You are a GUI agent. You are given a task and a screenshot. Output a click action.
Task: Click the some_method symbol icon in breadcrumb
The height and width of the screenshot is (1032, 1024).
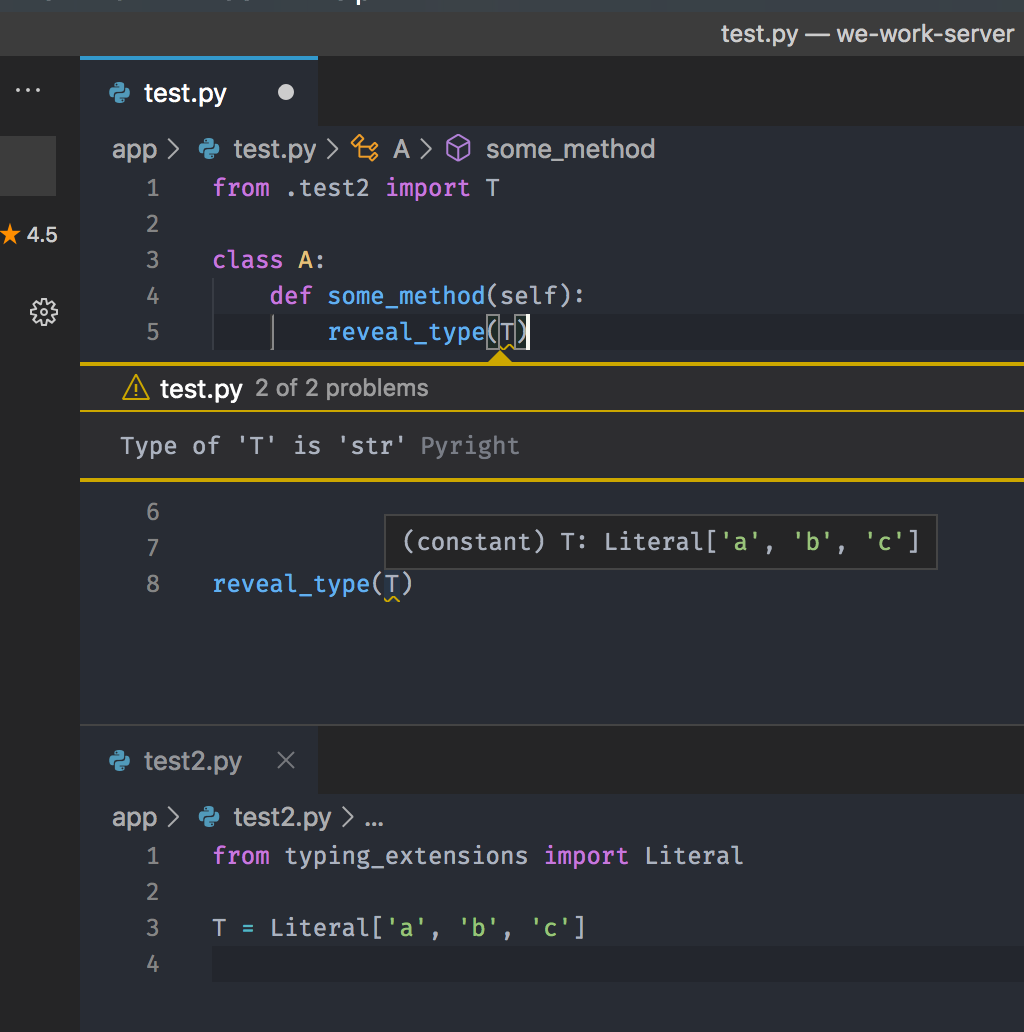click(458, 148)
